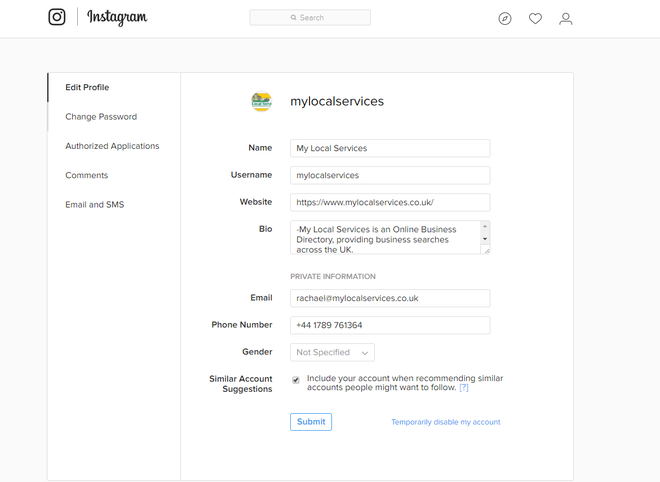The width and height of the screenshot is (660, 482).
Task: Select the Edit Profile tab
Action: (x=87, y=87)
